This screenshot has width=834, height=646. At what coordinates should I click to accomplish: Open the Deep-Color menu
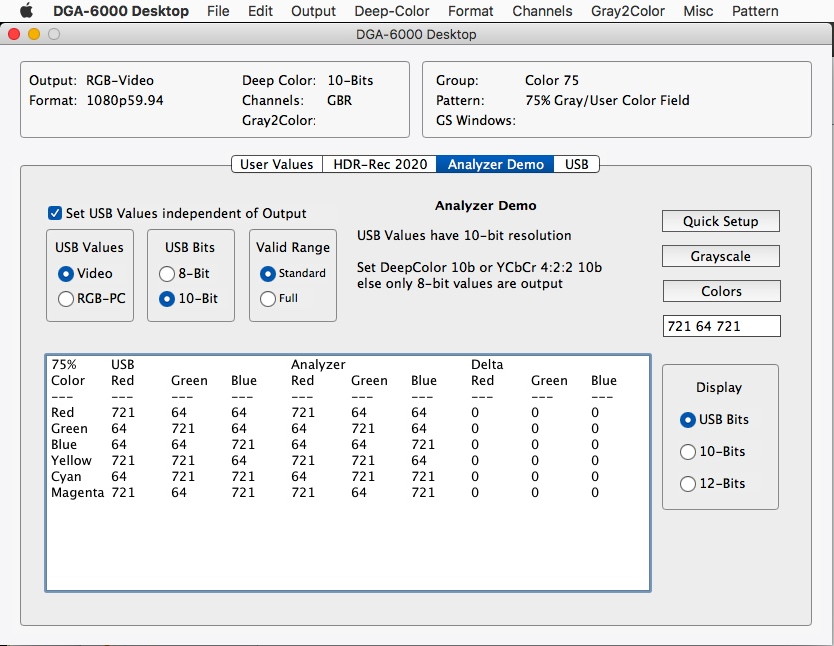(391, 11)
